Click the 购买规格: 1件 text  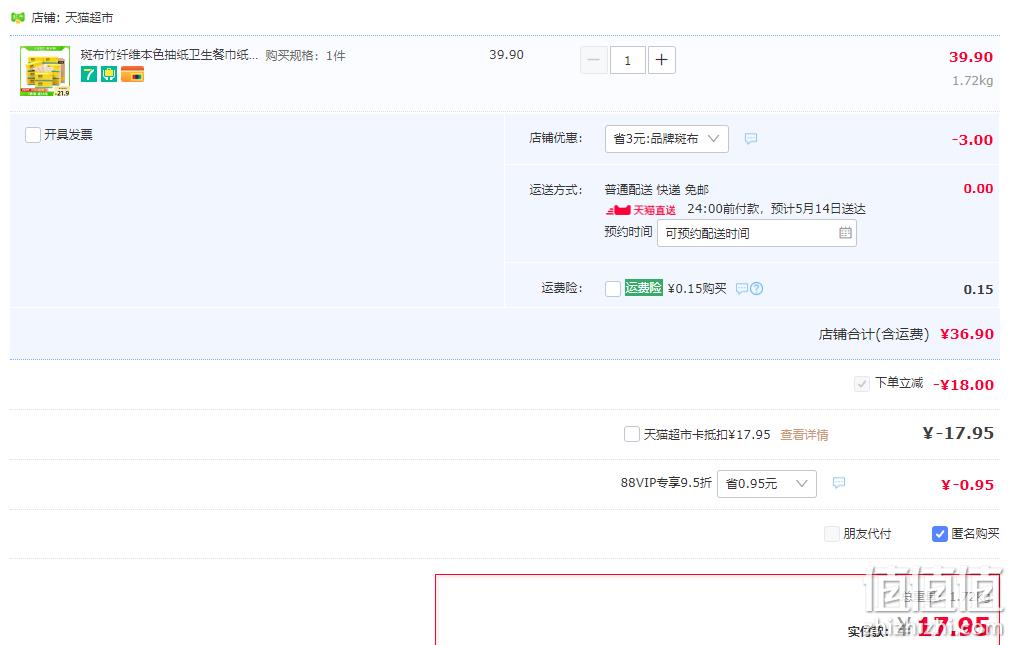(305, 56)
